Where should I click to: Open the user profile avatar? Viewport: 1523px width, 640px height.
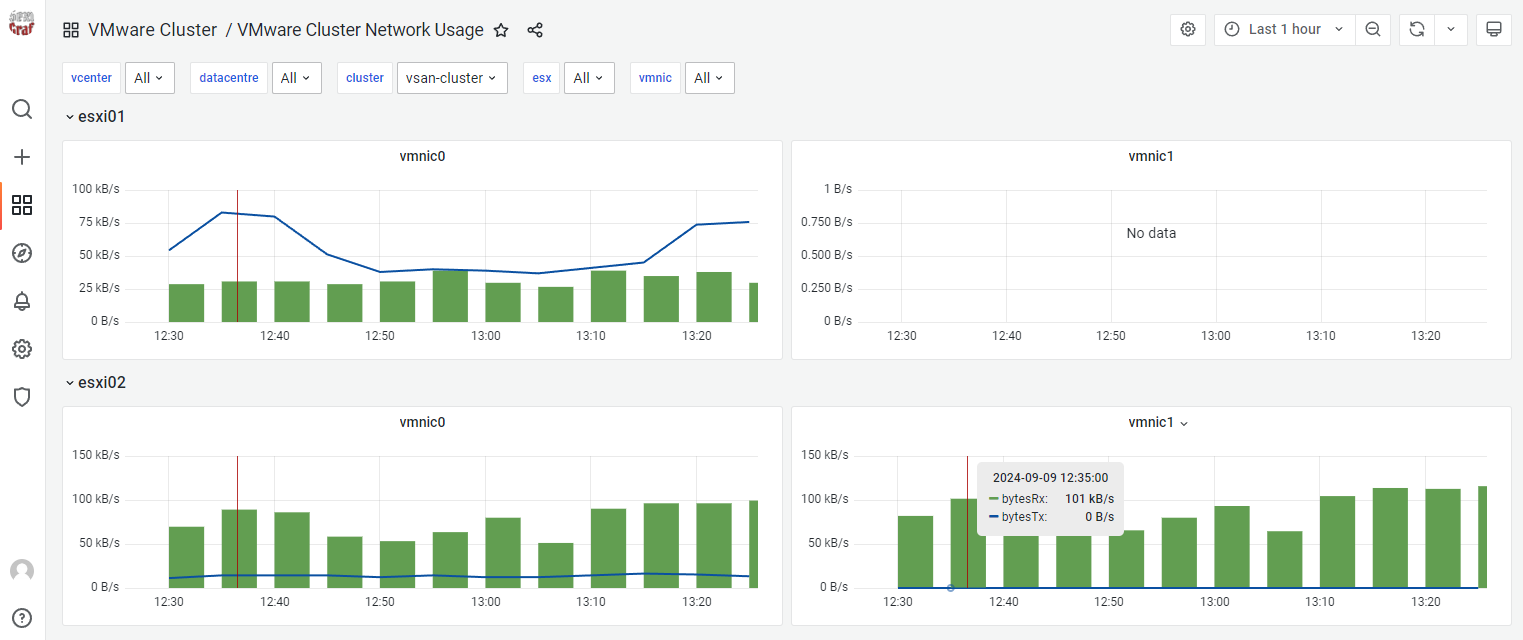coord(22,571)
